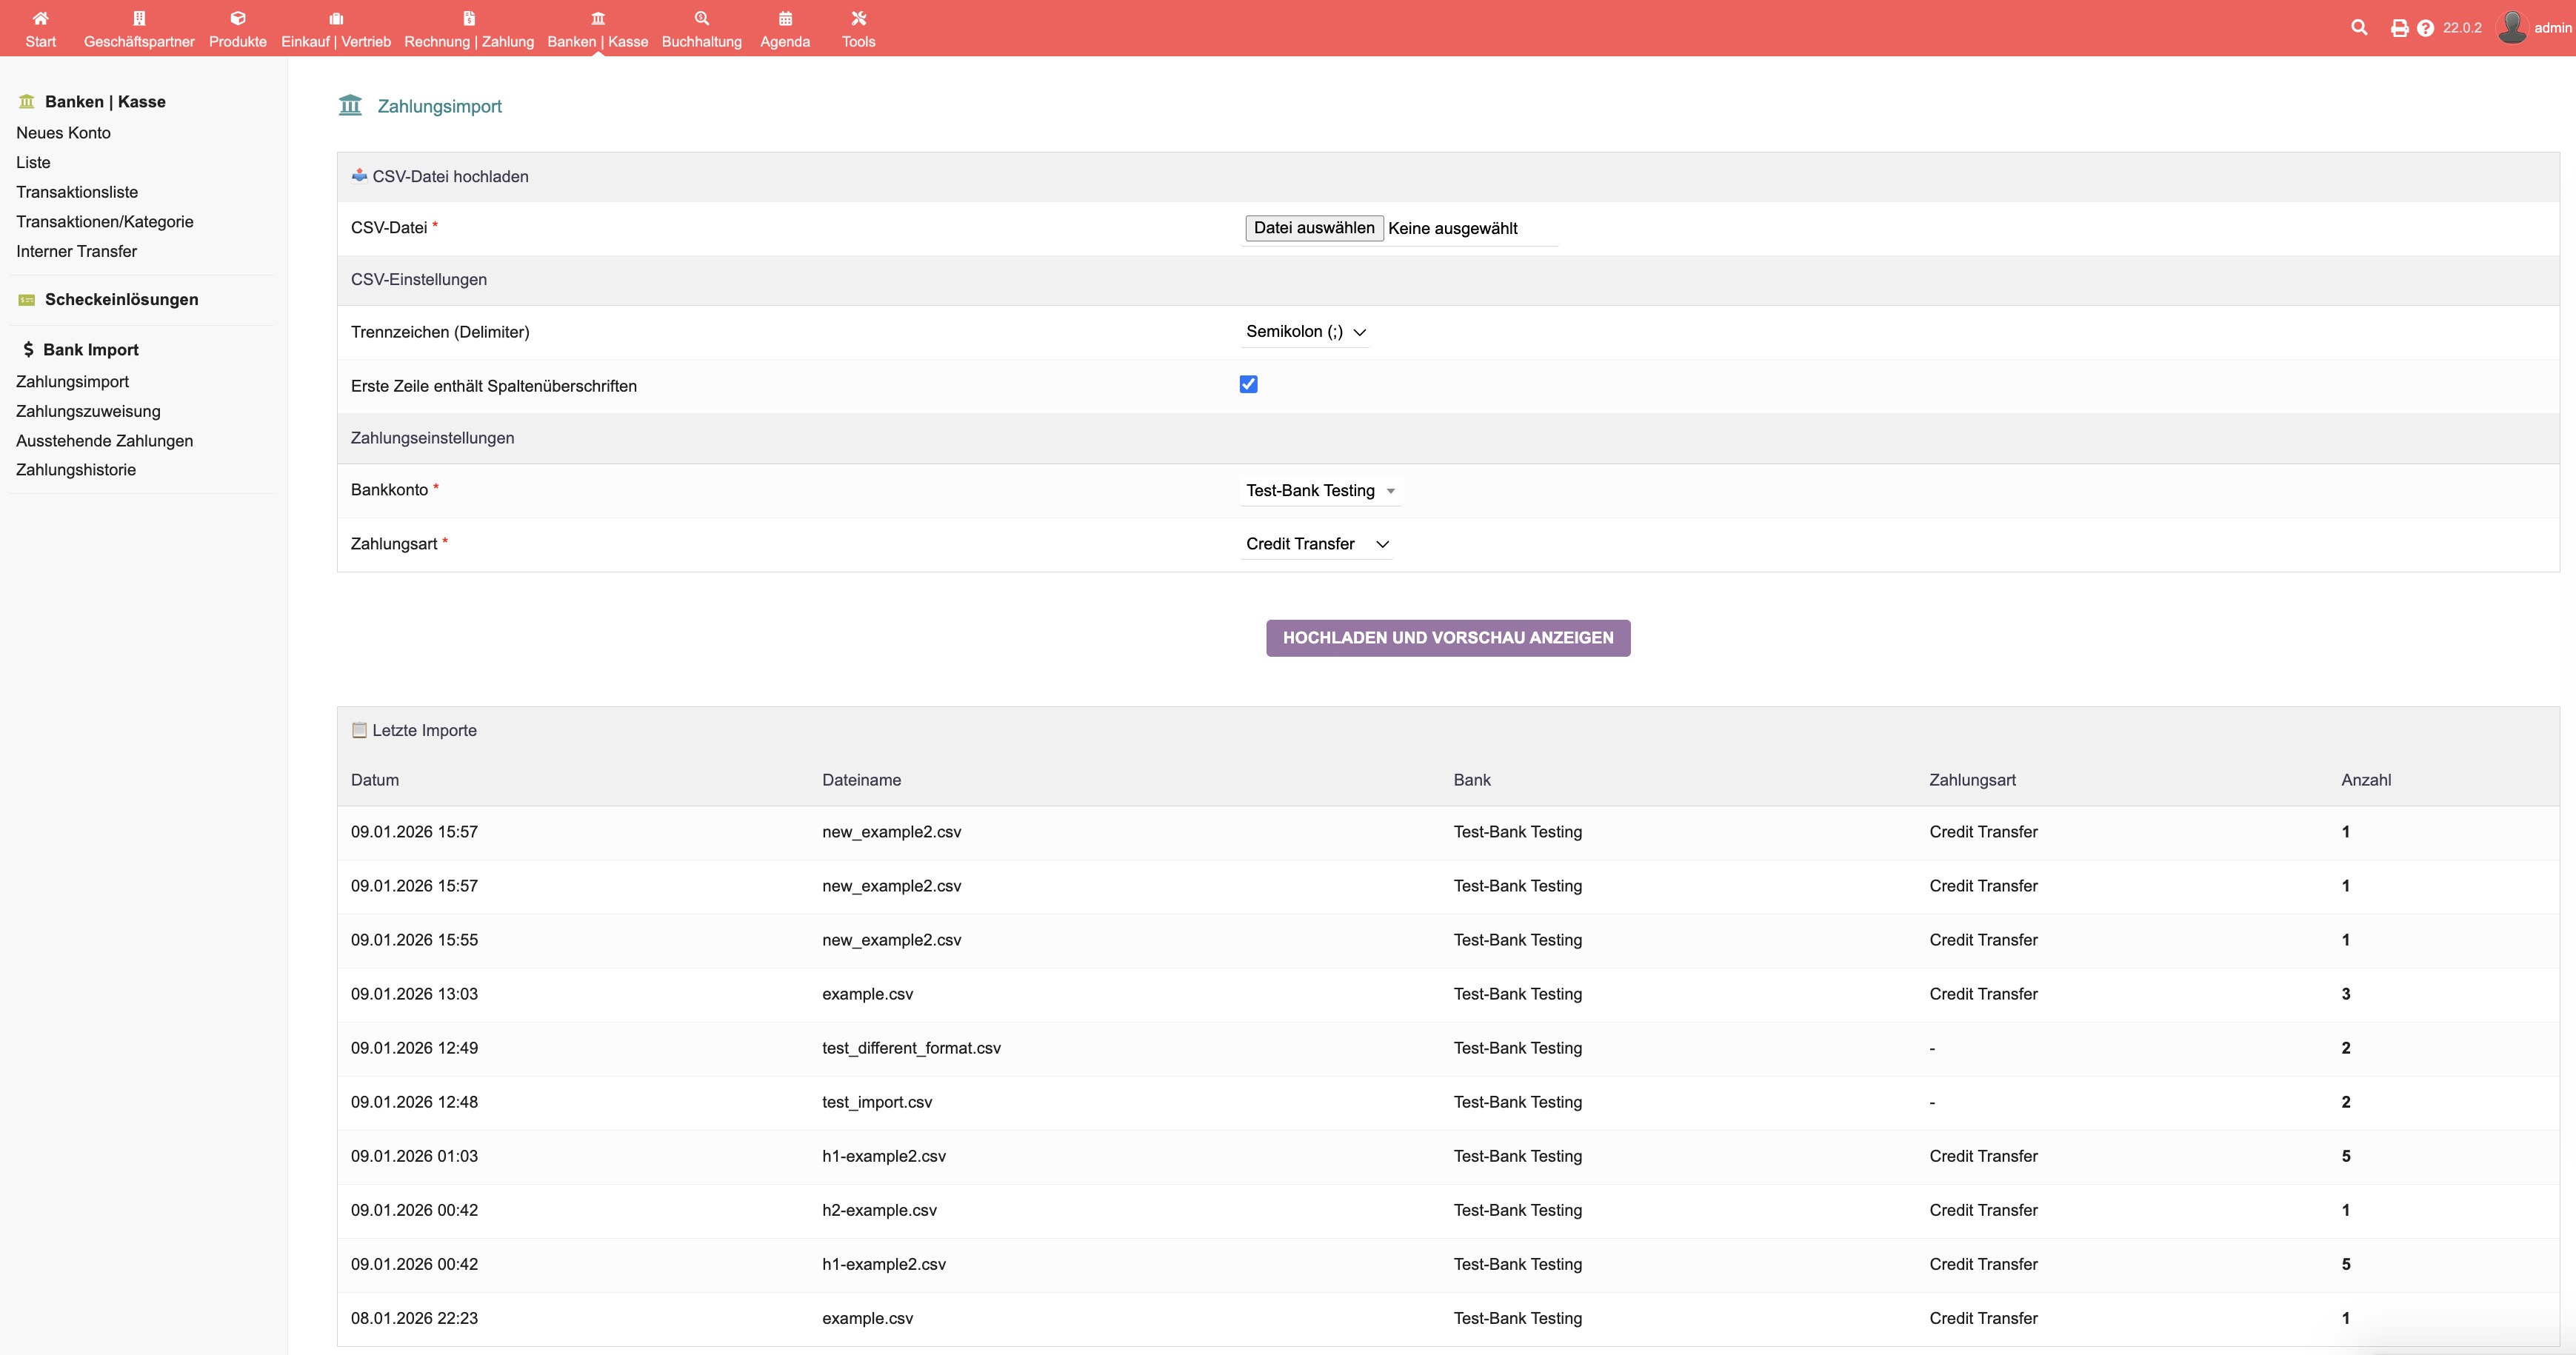Click Datei auswählen file button
Screen dimensions: 2576x1355
(1313, 228)
